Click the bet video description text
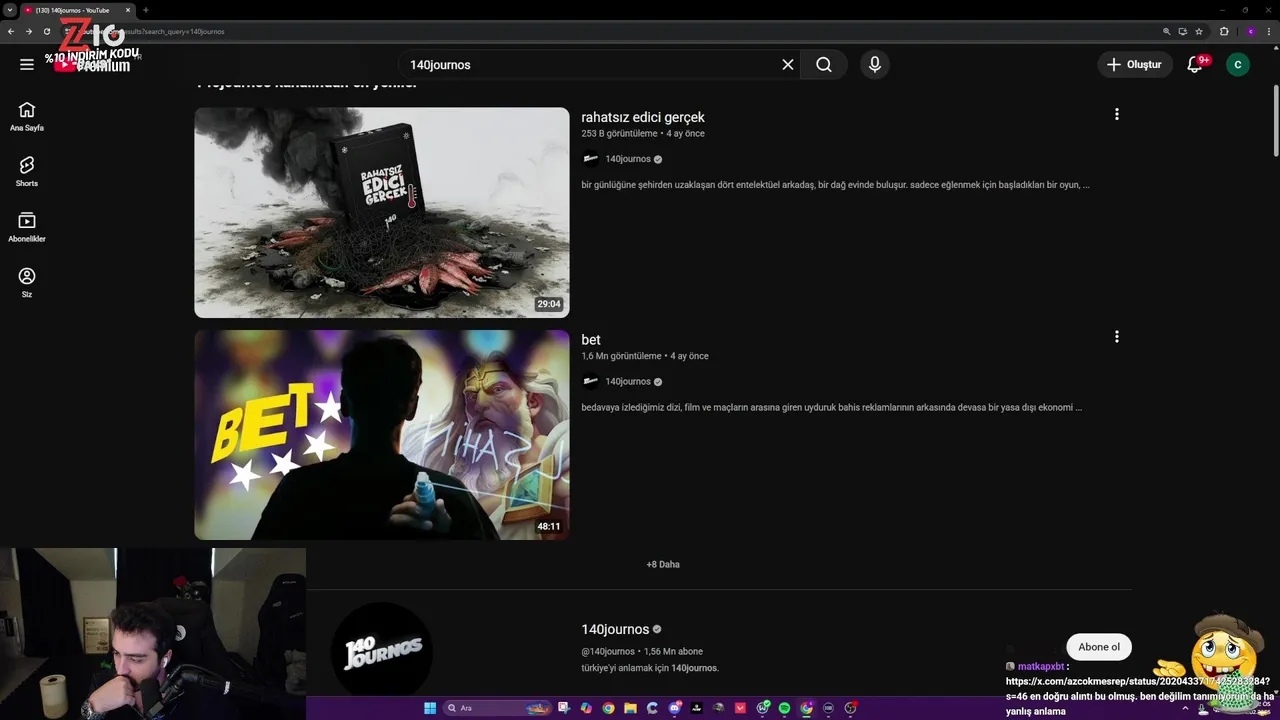Screen dimensions: 1280x720 pyautogui.click(x=832, y=407)
